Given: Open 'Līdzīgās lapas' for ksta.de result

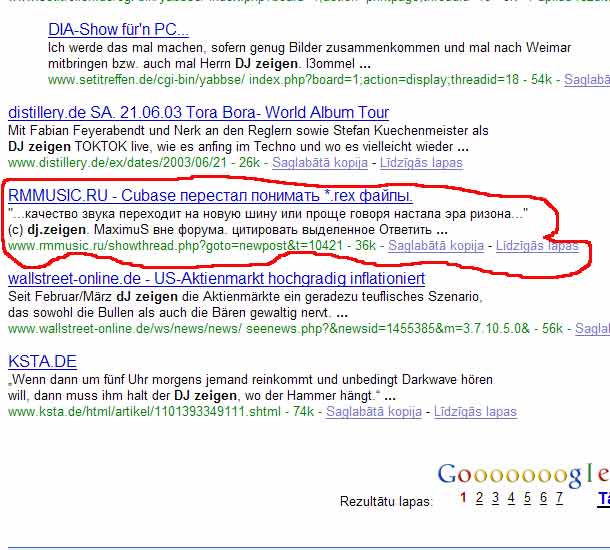Looking at the screenshot, I should (x=475, y=412).
